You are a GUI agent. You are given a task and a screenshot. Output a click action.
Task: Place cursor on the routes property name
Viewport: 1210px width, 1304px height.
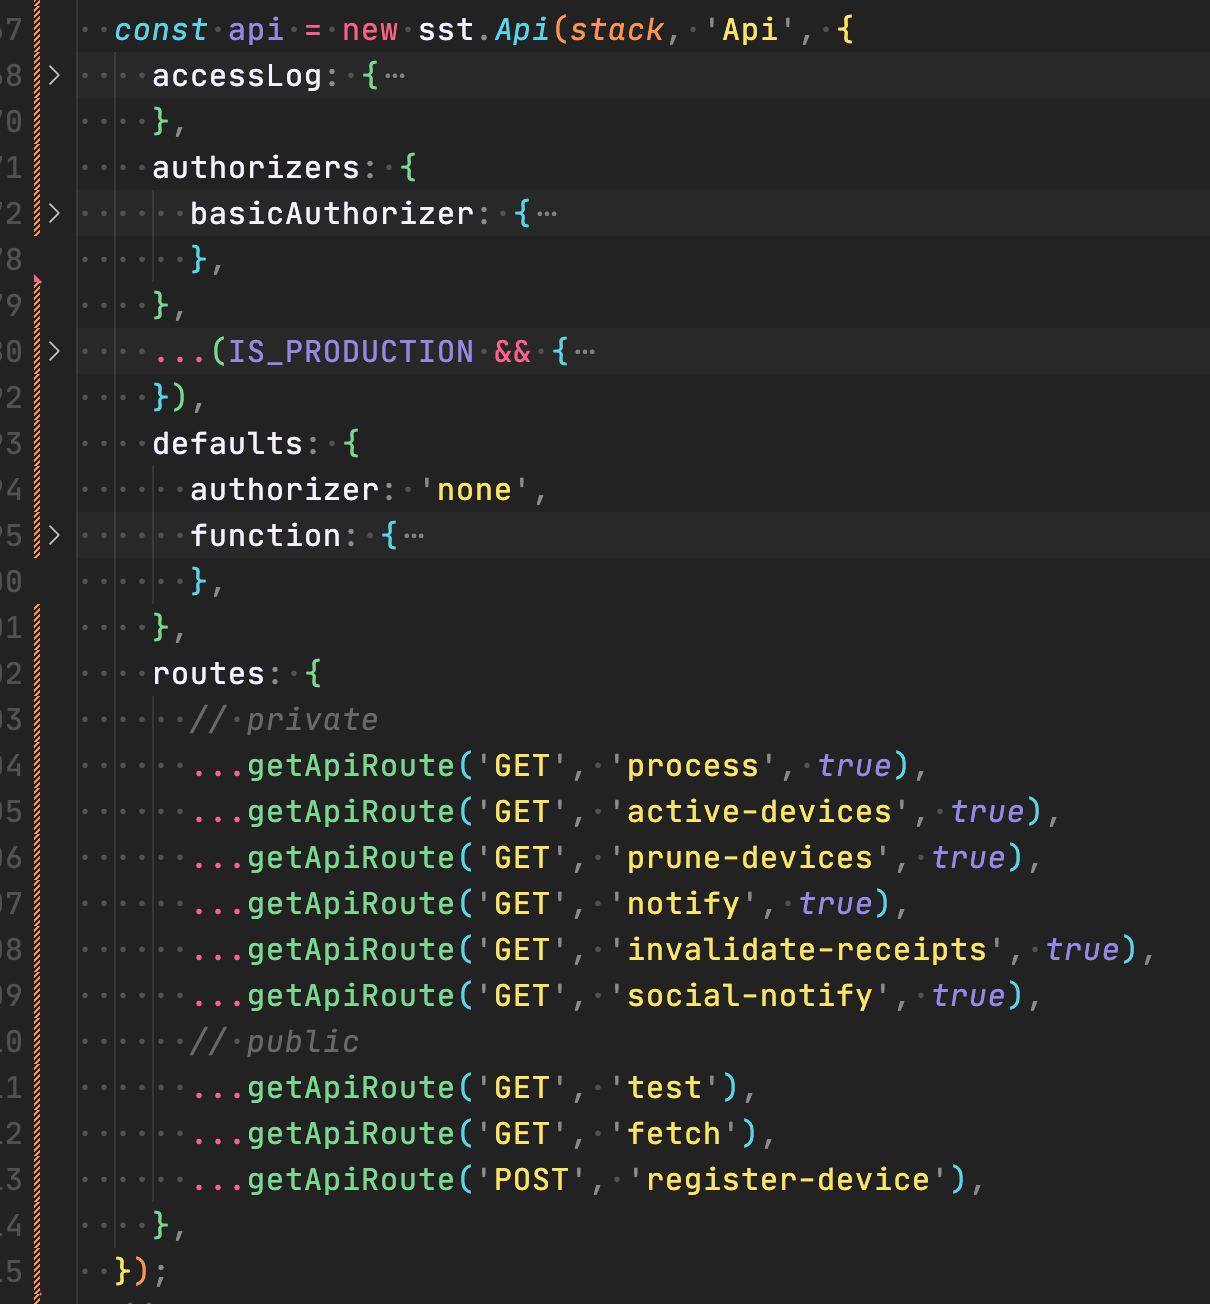pos(208,673)
